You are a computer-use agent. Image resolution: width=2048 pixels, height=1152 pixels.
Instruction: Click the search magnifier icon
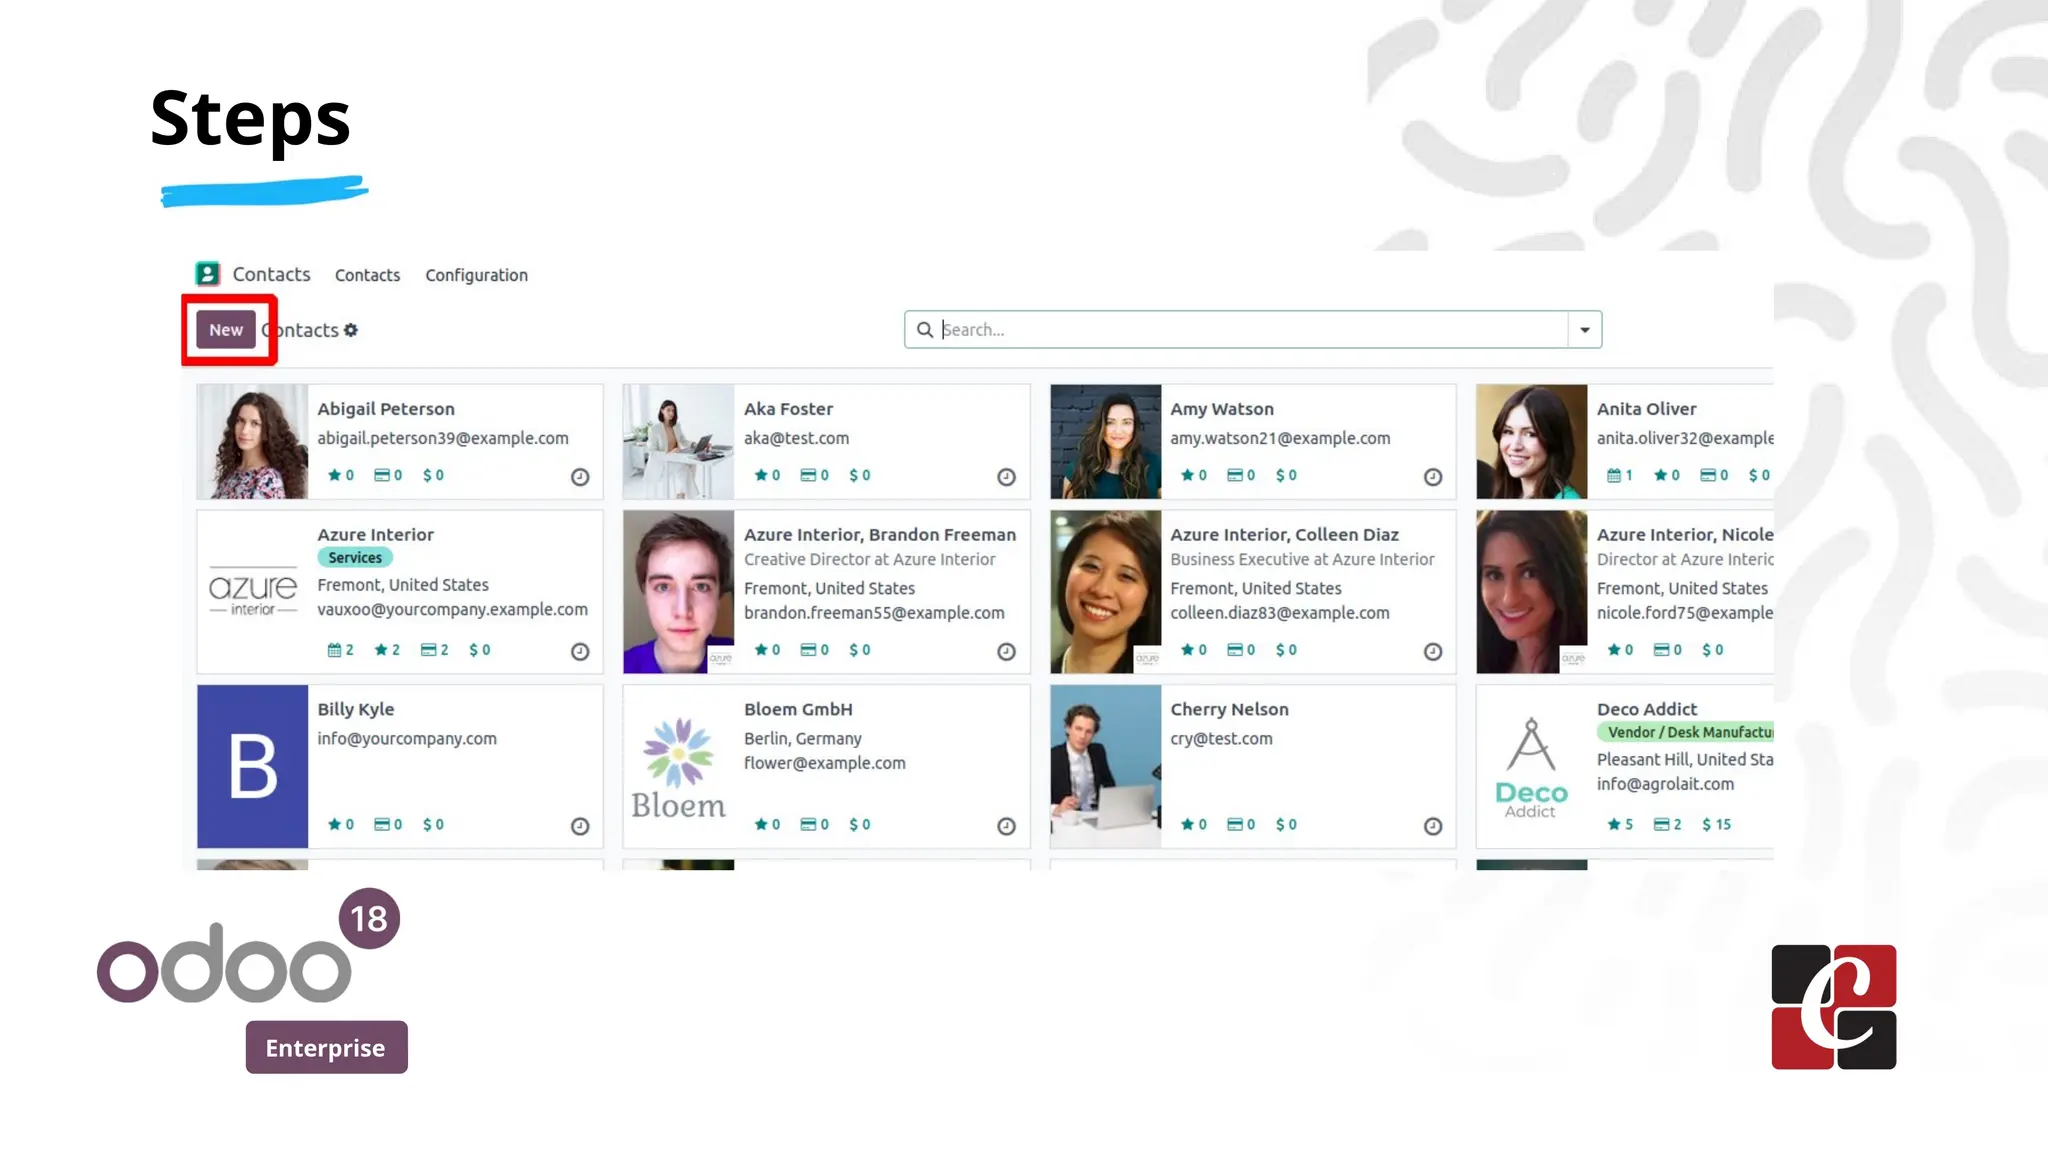click(925, 330)
